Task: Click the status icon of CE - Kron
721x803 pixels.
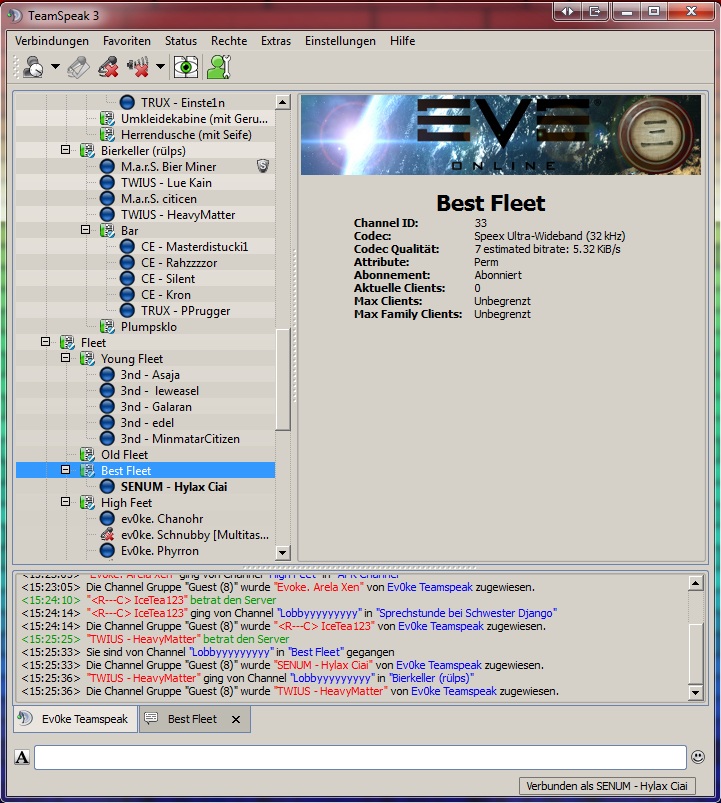Action: [127, 294]
